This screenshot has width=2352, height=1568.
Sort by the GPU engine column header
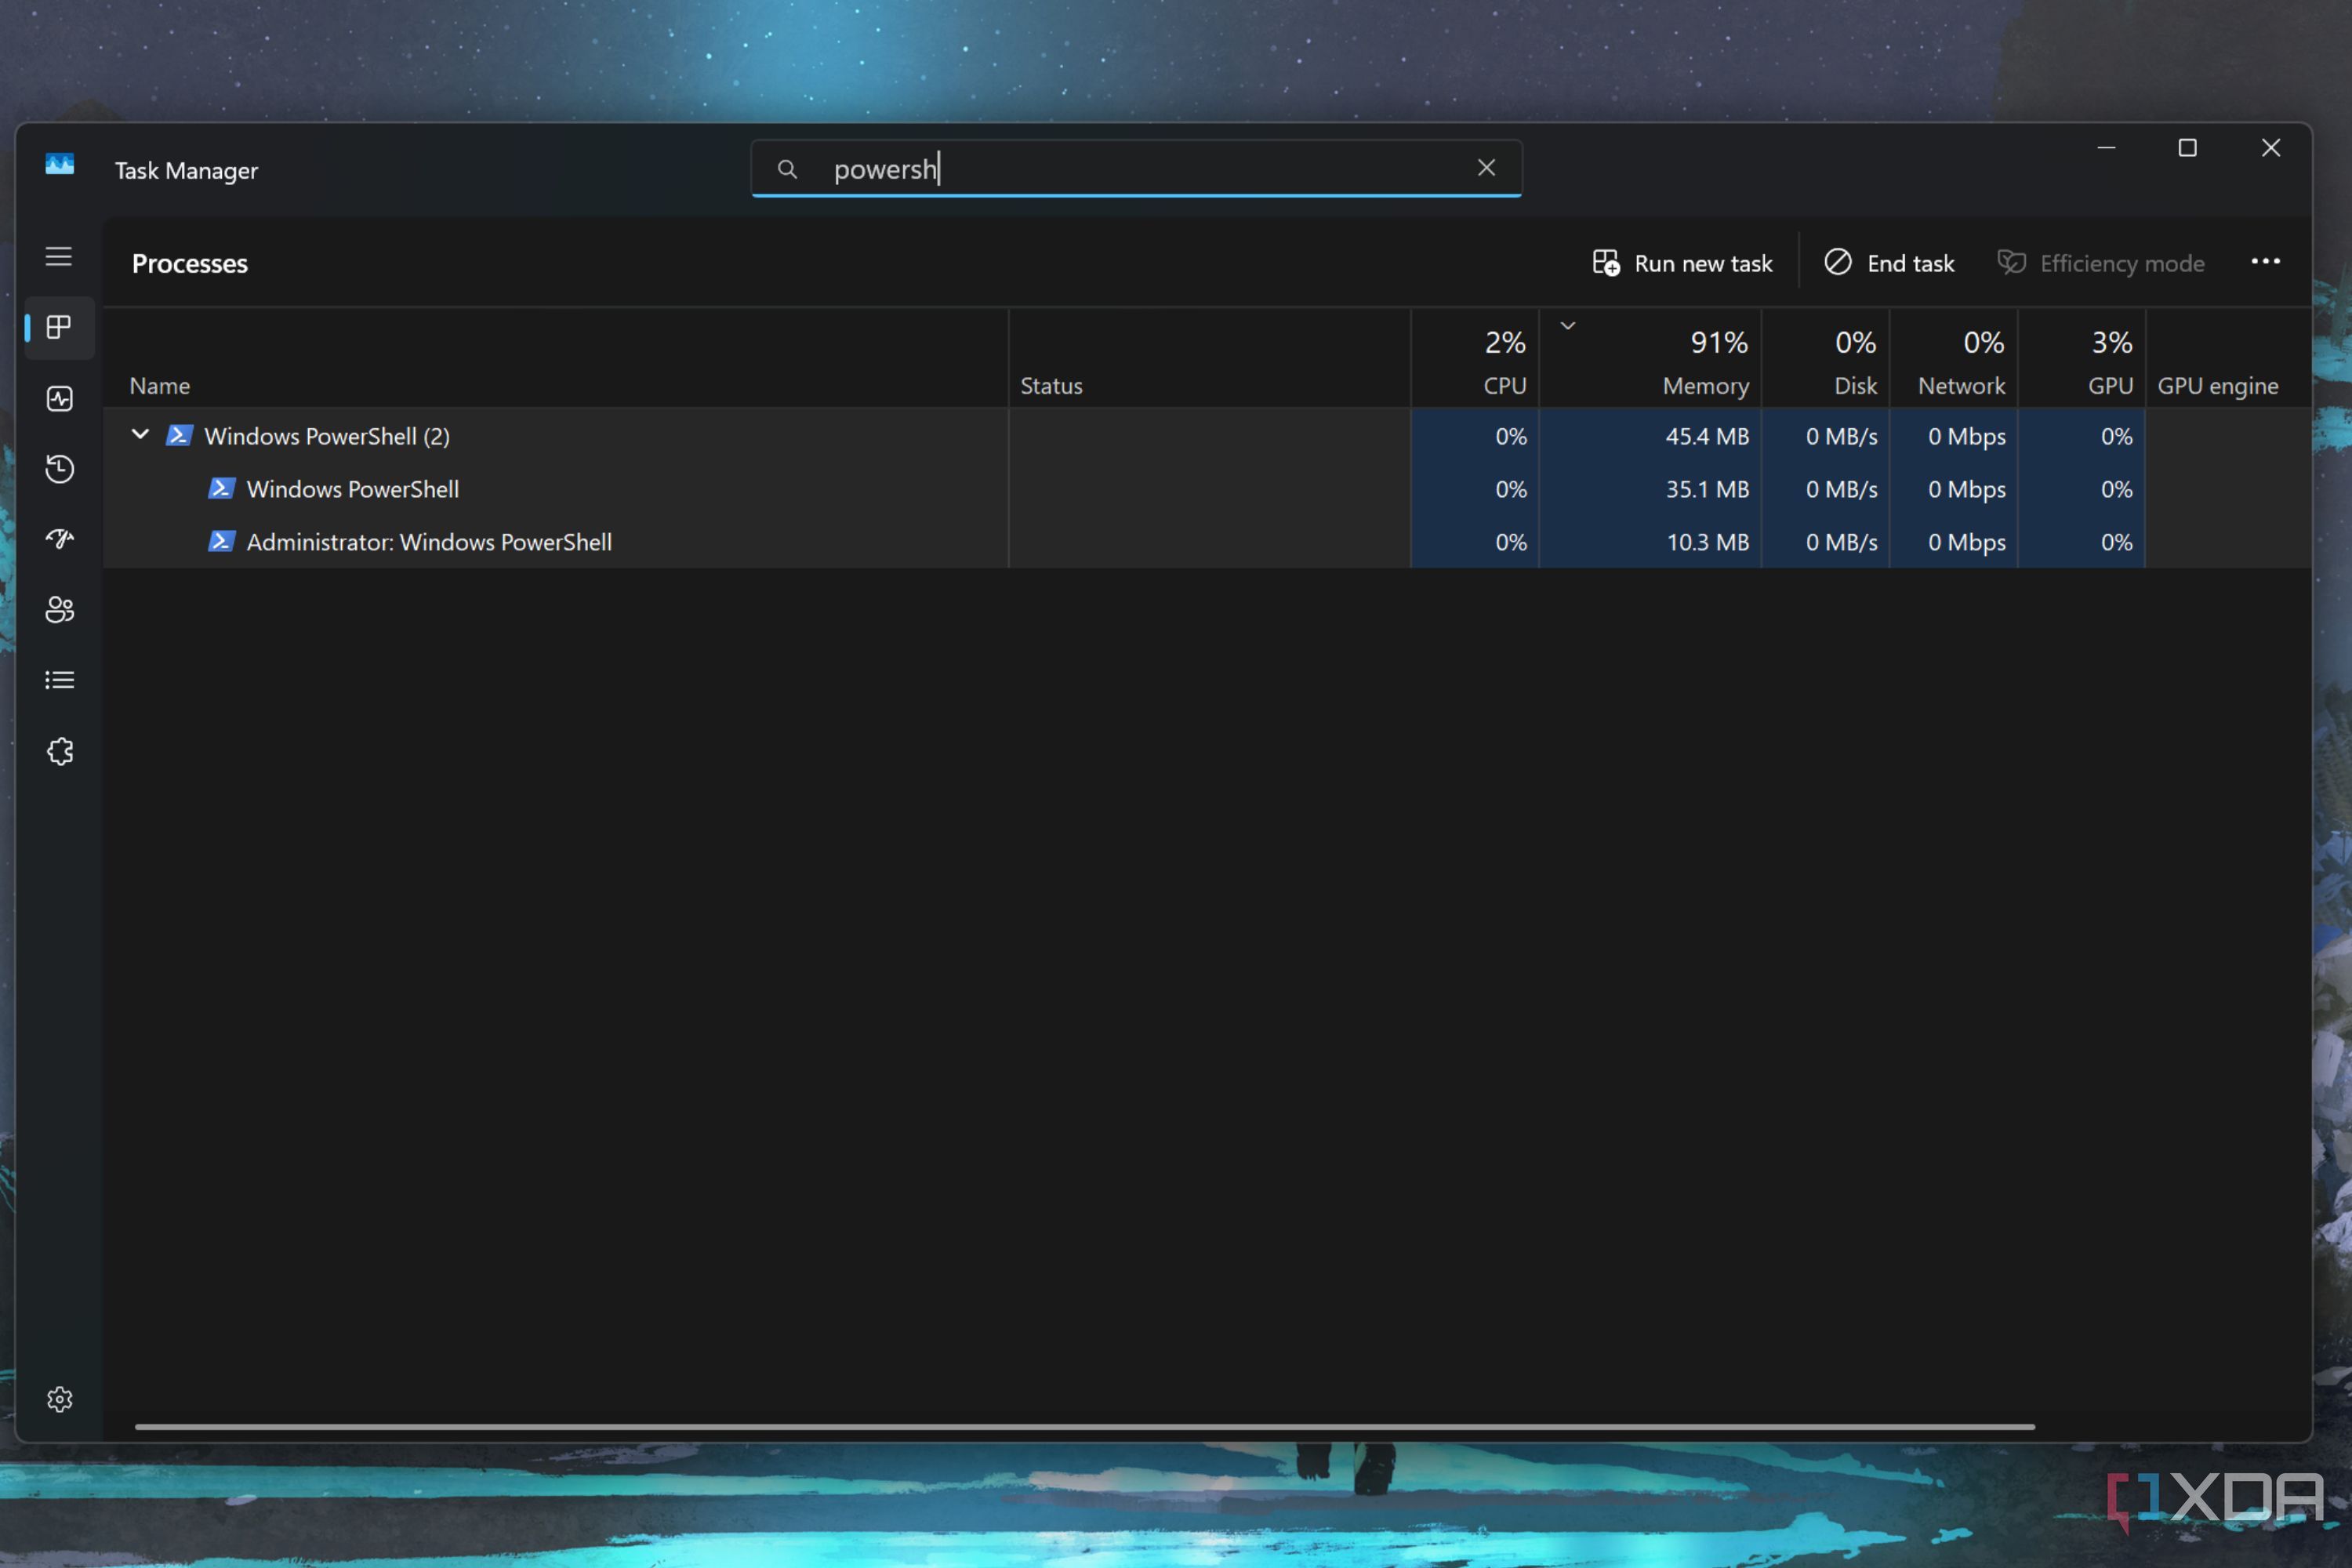(x=2229, y=359)
